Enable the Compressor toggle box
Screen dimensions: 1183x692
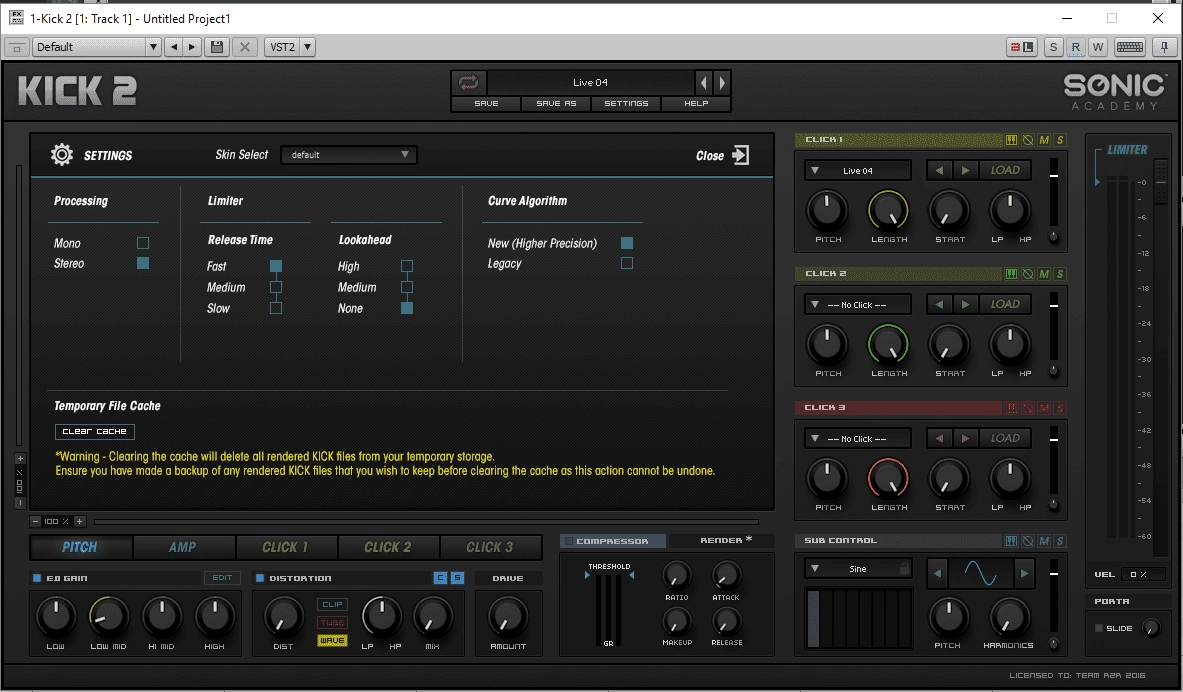coord(569,541)
